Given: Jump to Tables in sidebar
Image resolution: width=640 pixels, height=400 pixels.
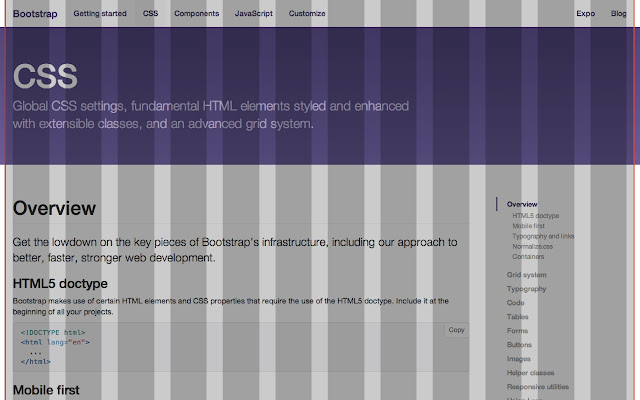Looking at the screenshot, I should pos(518,316).
